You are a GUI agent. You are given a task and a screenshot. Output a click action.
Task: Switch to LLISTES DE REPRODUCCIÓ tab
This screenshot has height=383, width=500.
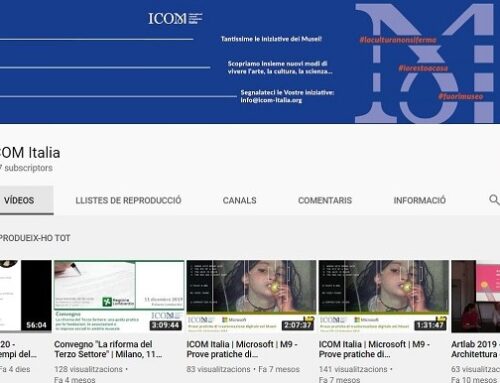coord(128,200)
